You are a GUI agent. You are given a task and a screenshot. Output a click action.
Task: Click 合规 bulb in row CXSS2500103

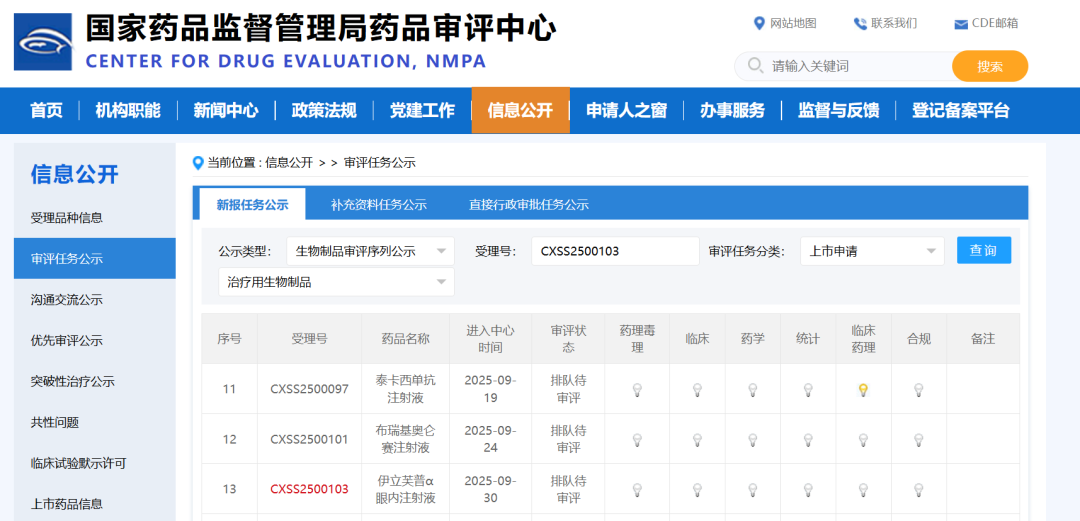coord(918,490)
